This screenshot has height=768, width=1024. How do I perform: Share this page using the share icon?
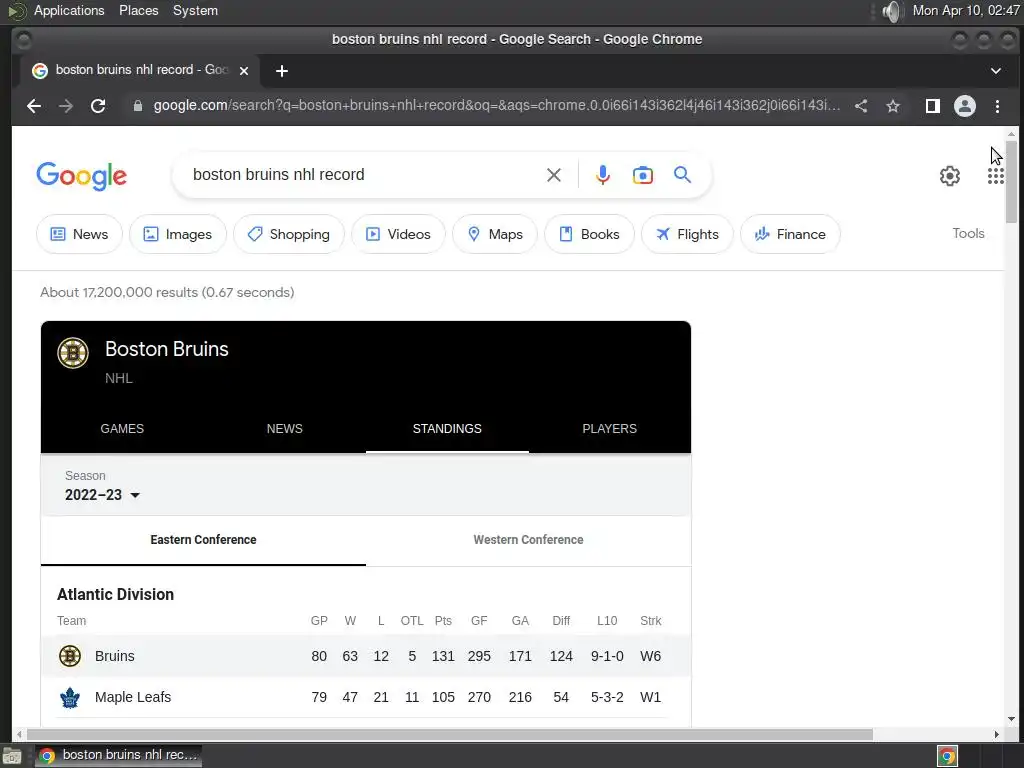(861, 106)
